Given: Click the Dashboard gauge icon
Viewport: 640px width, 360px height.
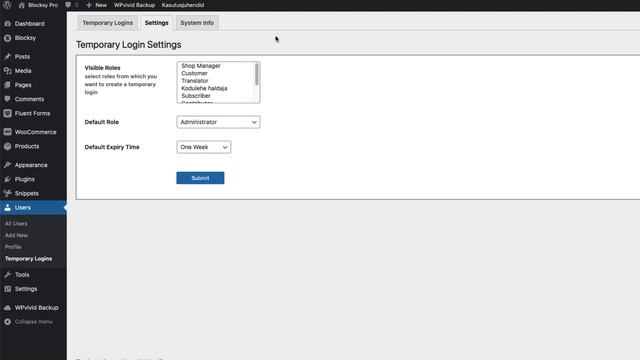Looking at the screenshot, I should [7, 24].
